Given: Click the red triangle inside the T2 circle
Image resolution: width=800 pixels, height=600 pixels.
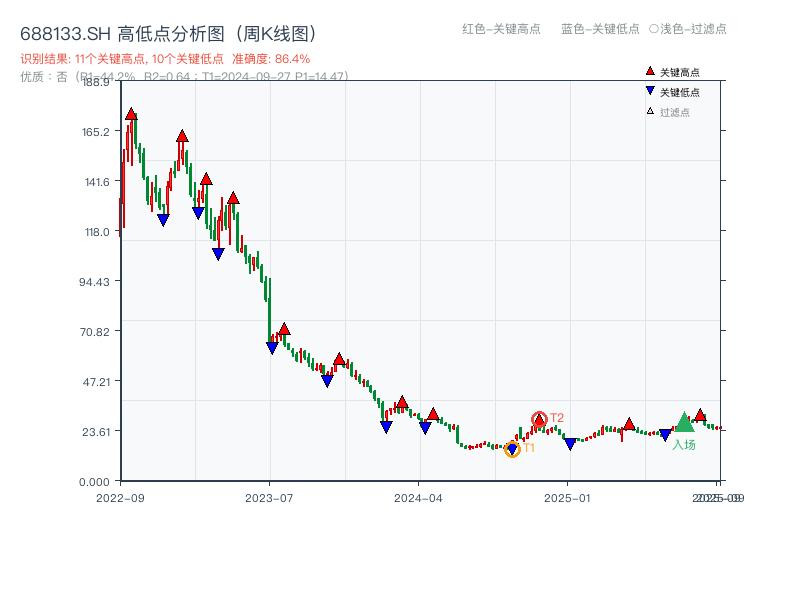Looking at the screenshot, I should pos(538,420).
